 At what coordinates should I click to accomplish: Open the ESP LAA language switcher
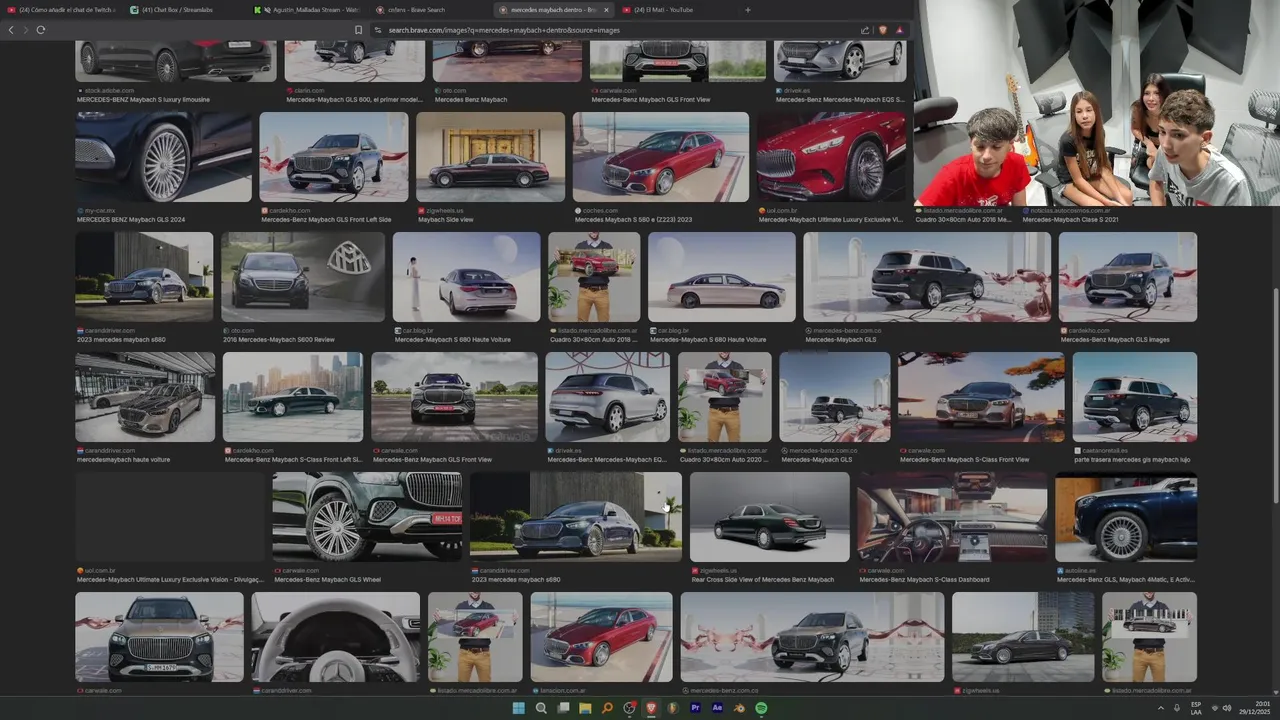click(x=1196, y=708)
